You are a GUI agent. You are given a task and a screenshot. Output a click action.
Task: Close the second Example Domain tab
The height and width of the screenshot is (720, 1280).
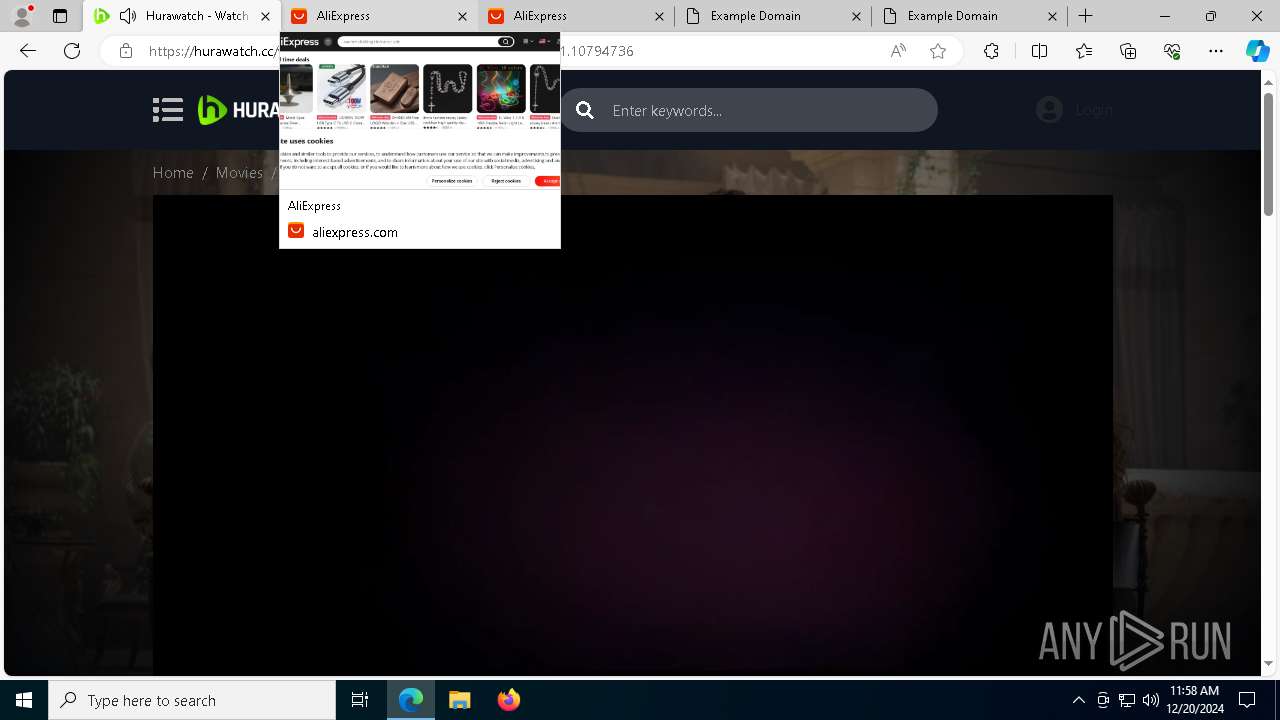(x=1052, y=16)
